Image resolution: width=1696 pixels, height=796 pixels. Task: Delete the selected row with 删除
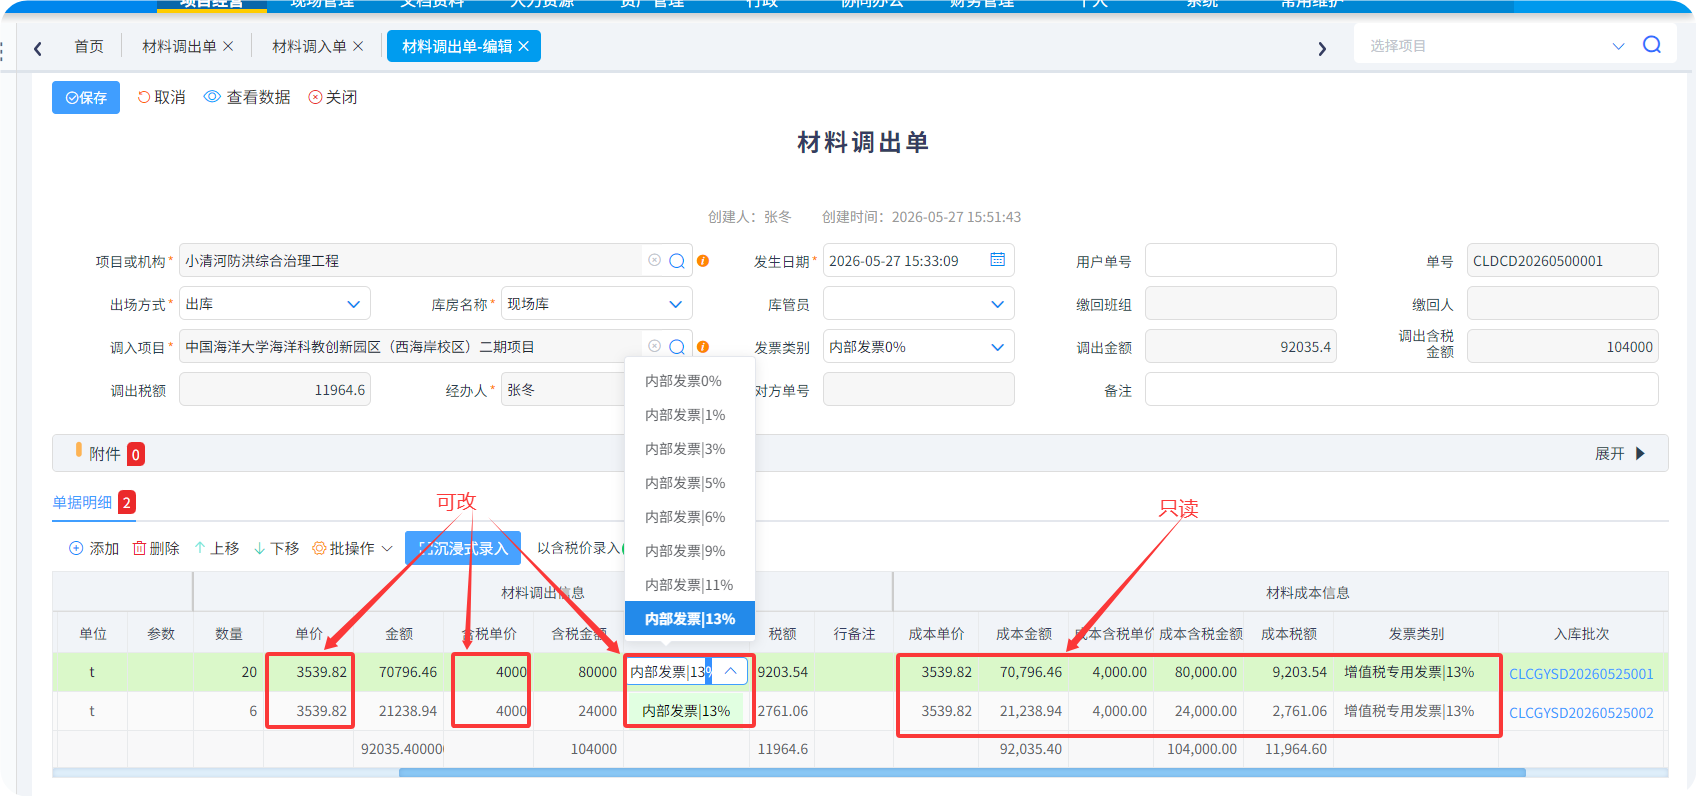pos(156,548)
